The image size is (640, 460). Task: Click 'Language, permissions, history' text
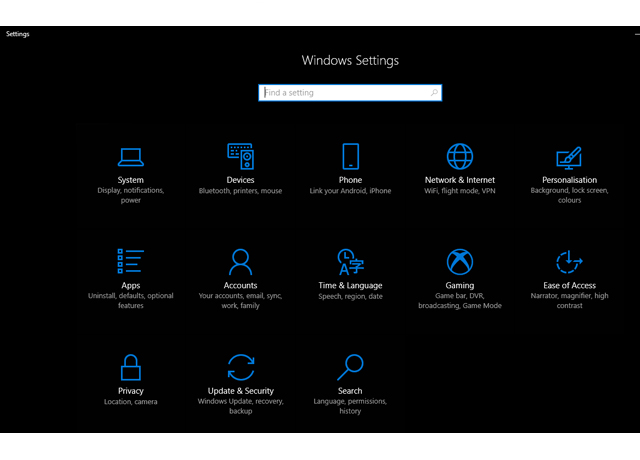tap(350, 406)
